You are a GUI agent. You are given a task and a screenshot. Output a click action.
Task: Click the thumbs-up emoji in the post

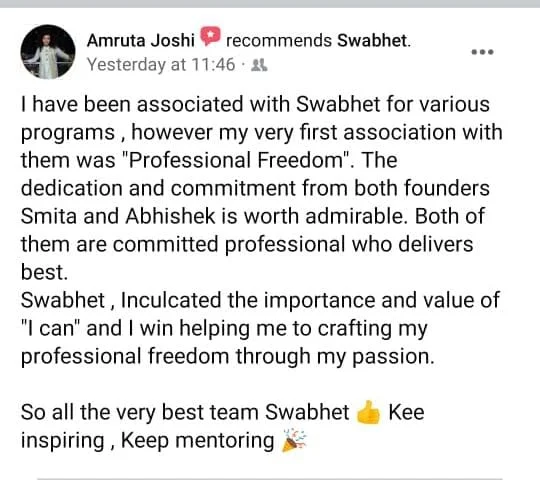(368, 412)
